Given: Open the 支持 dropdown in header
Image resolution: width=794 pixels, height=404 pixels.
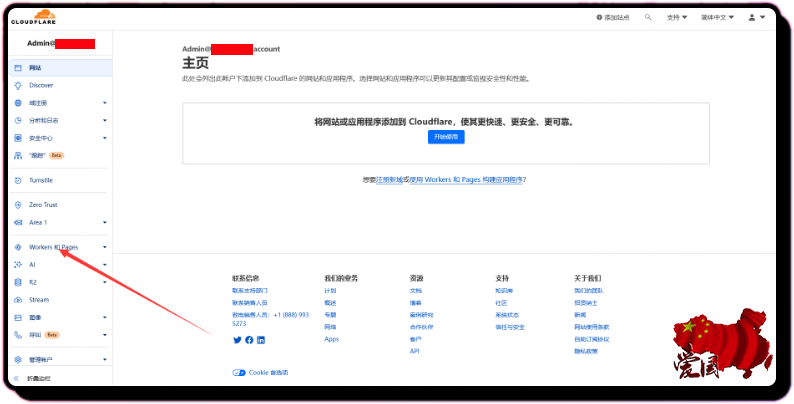Looking at the screenshot, I should point(679,18).
